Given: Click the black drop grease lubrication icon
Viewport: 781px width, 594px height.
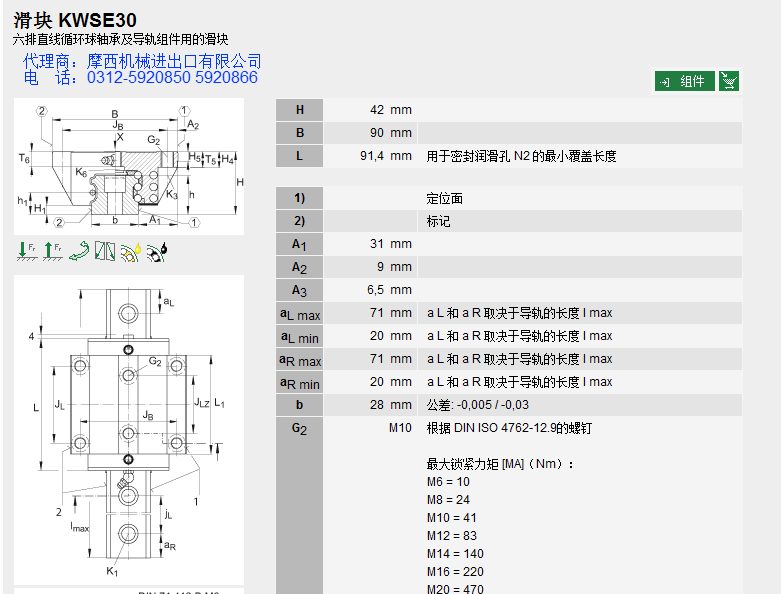Looking at the screenshot, I should [x=156, y=252].
